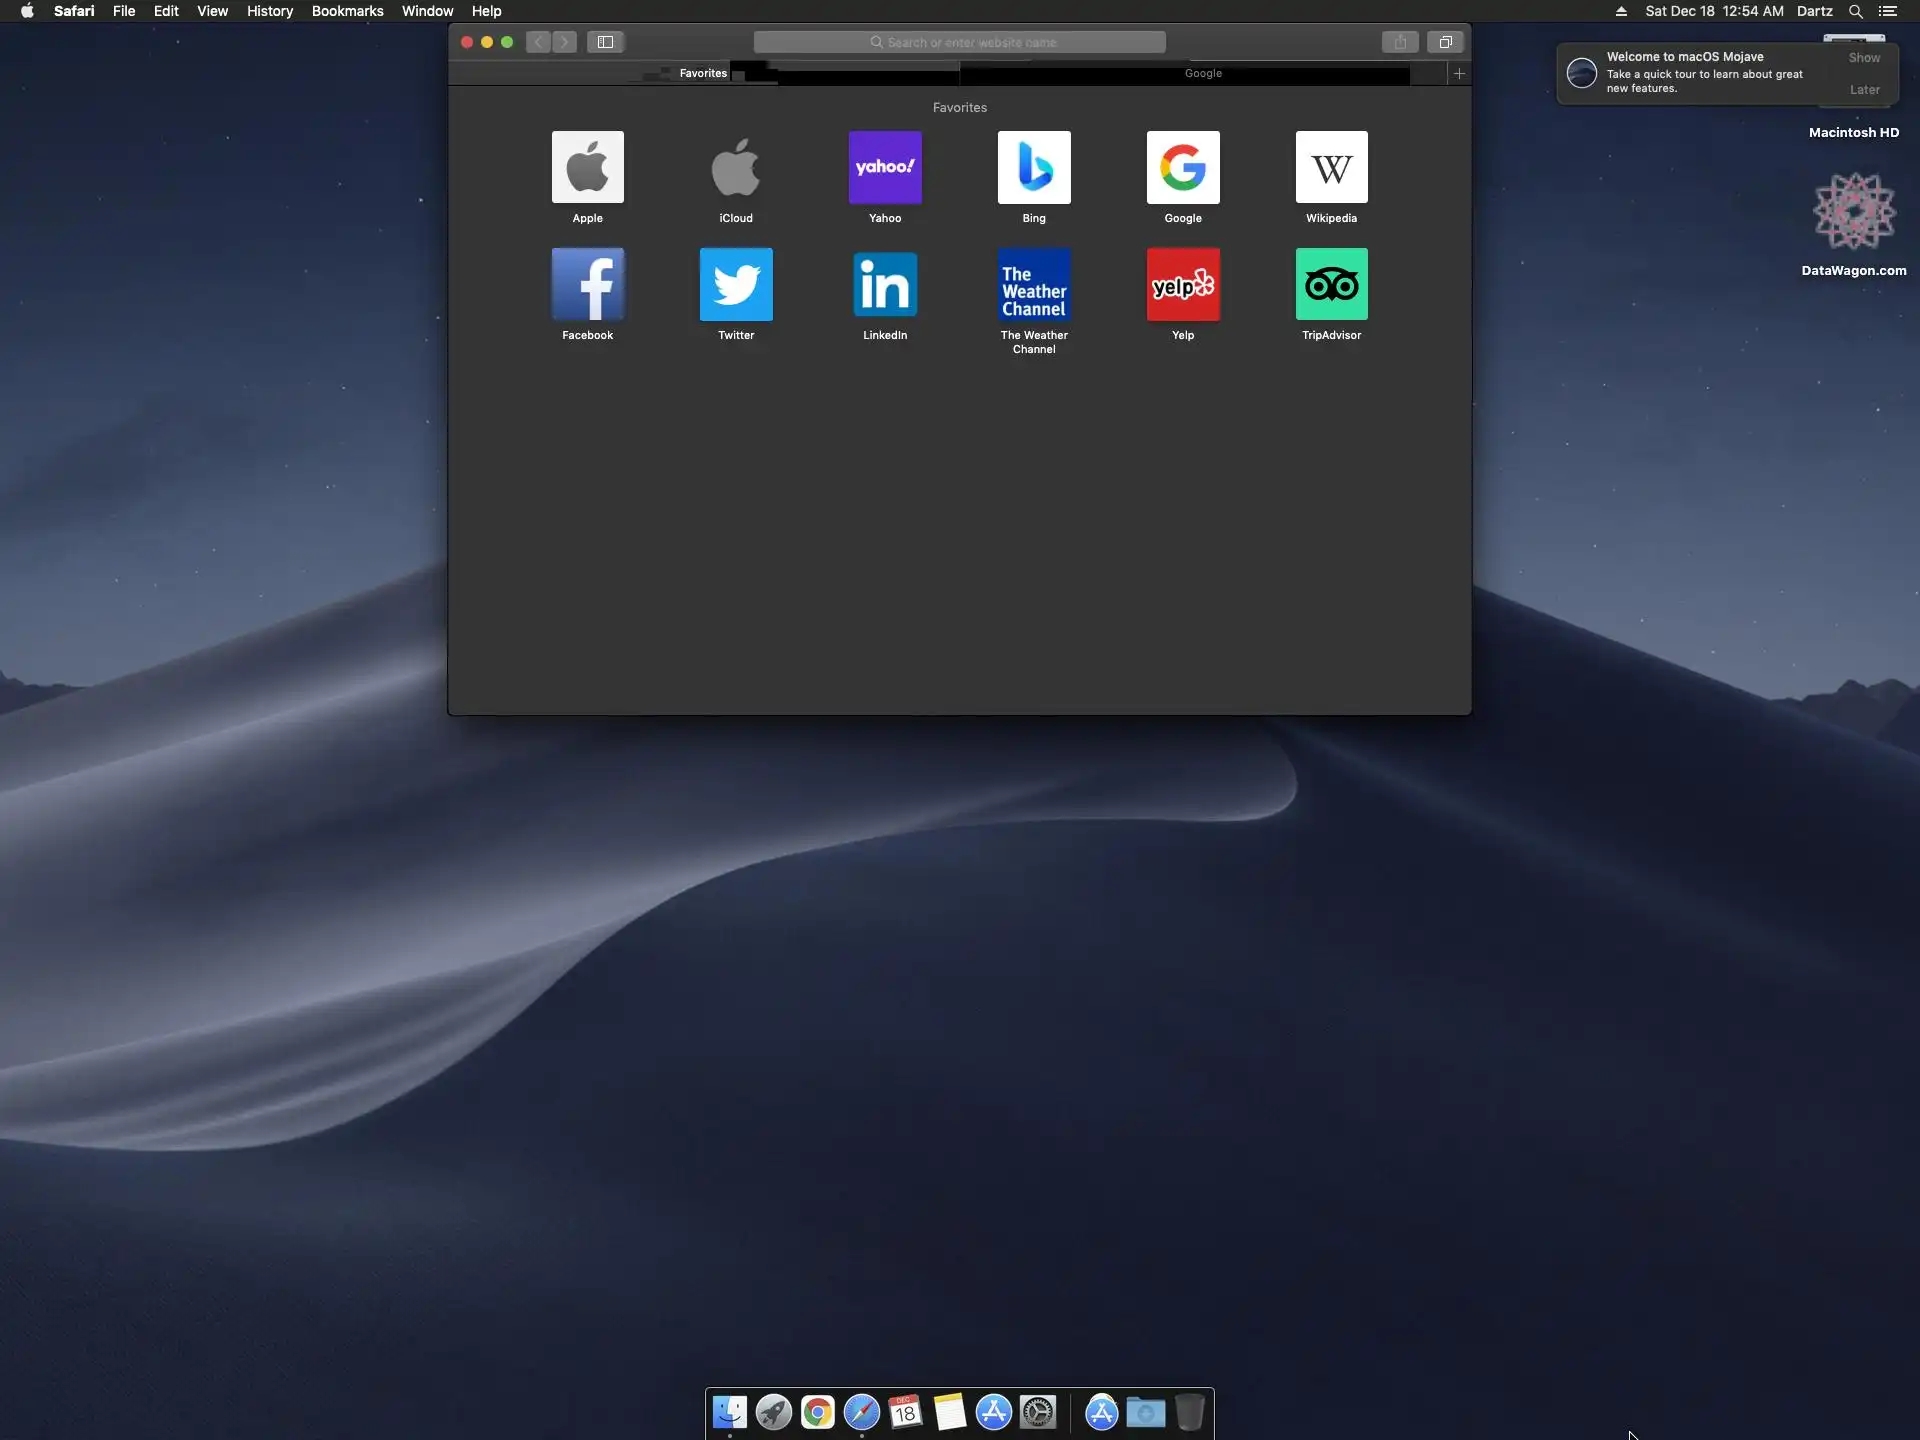The width and height of the screenshot is (1920, 1440).
Task: Open the Twitter favorite icon
Action: click(x=736, y=285)
